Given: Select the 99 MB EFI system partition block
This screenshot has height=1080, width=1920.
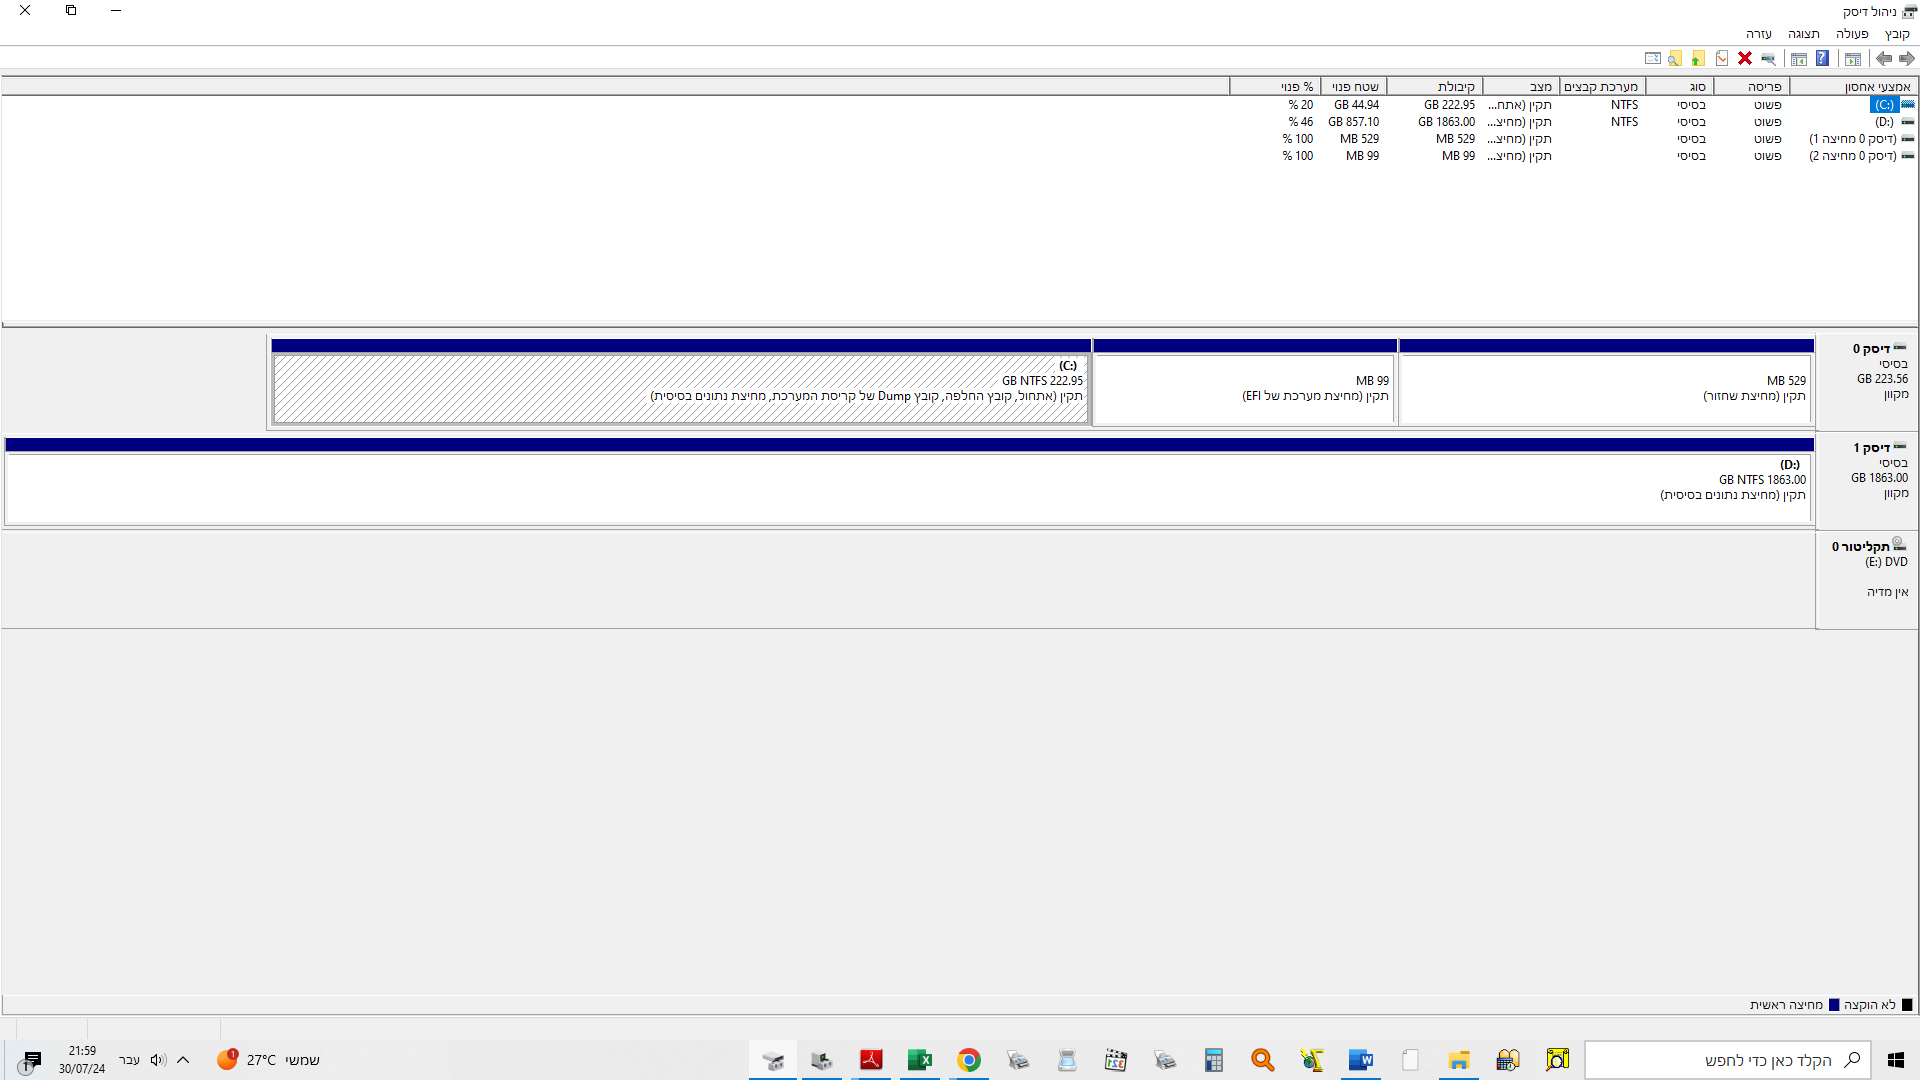Looking at the screenshot, I should point(1244,388).
